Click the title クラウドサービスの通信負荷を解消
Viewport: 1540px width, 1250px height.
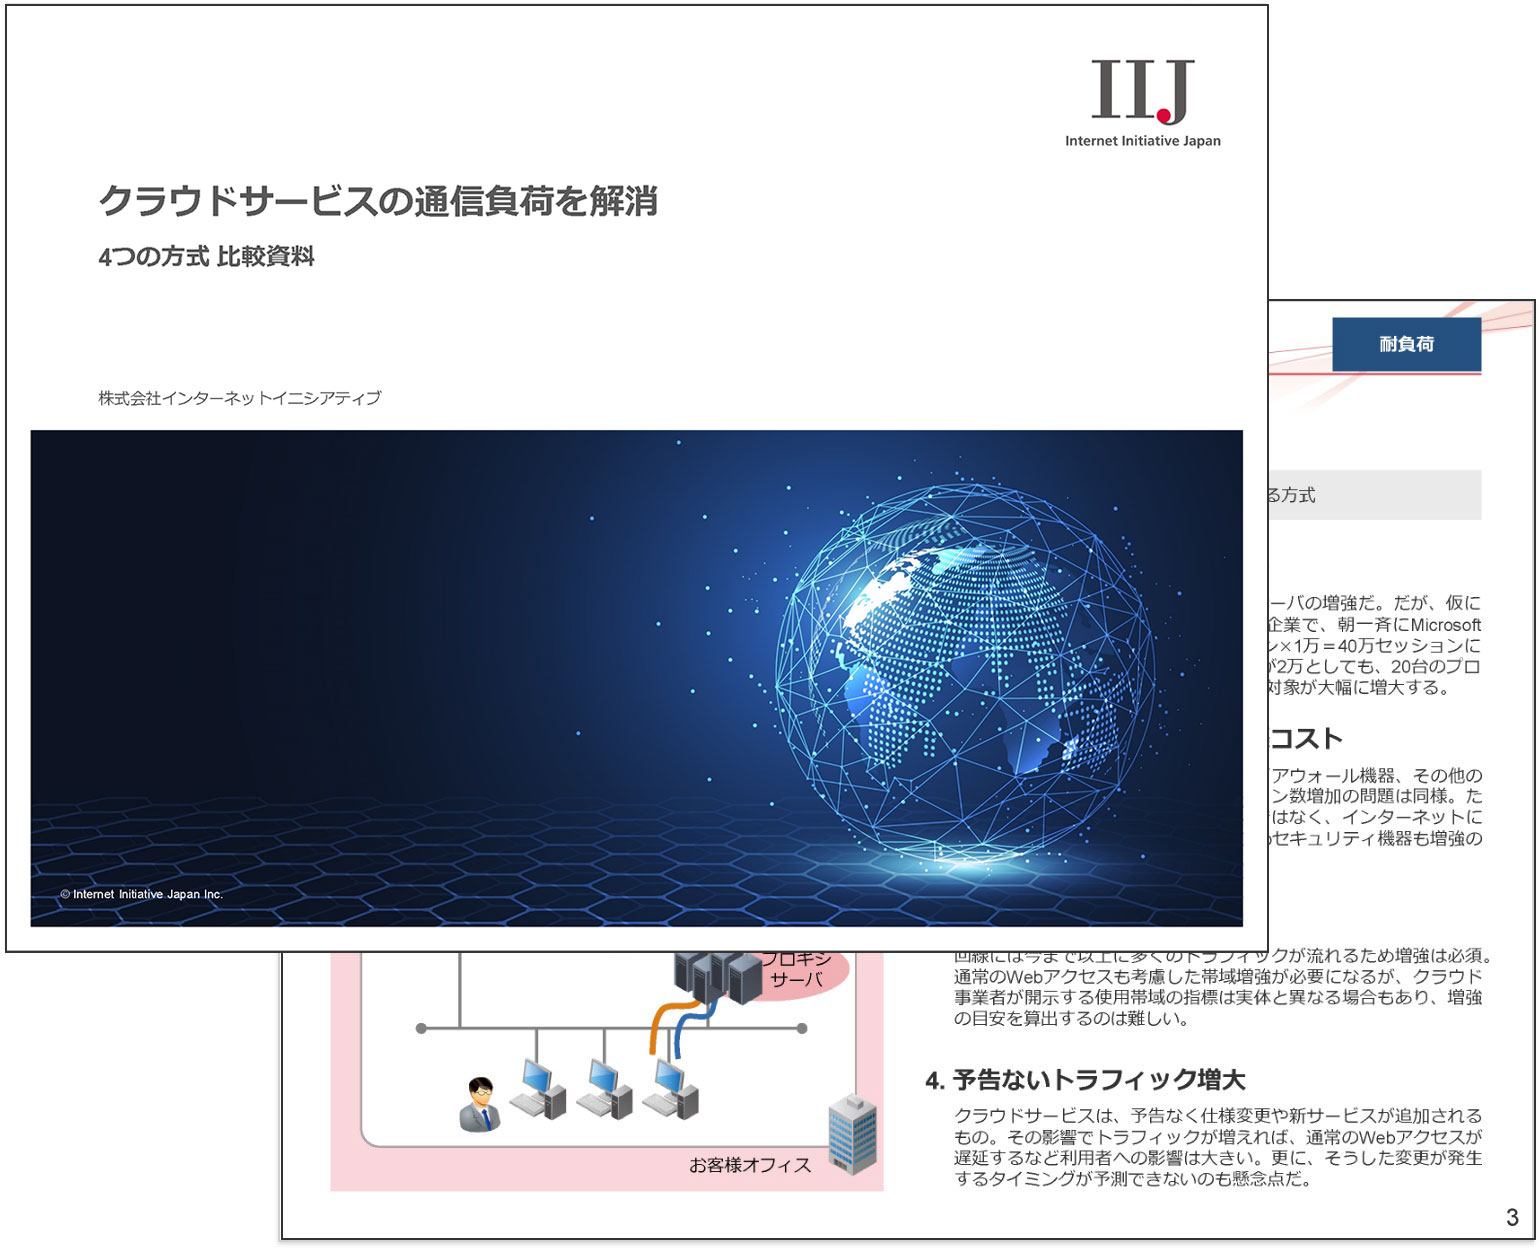click(378, 201)
